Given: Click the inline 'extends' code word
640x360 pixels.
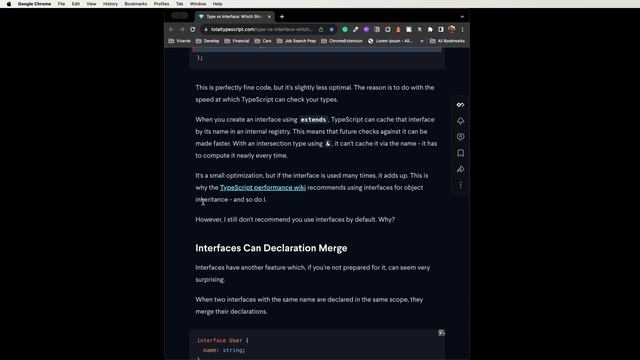Looking at the screenshot, I should pos(313,120).
